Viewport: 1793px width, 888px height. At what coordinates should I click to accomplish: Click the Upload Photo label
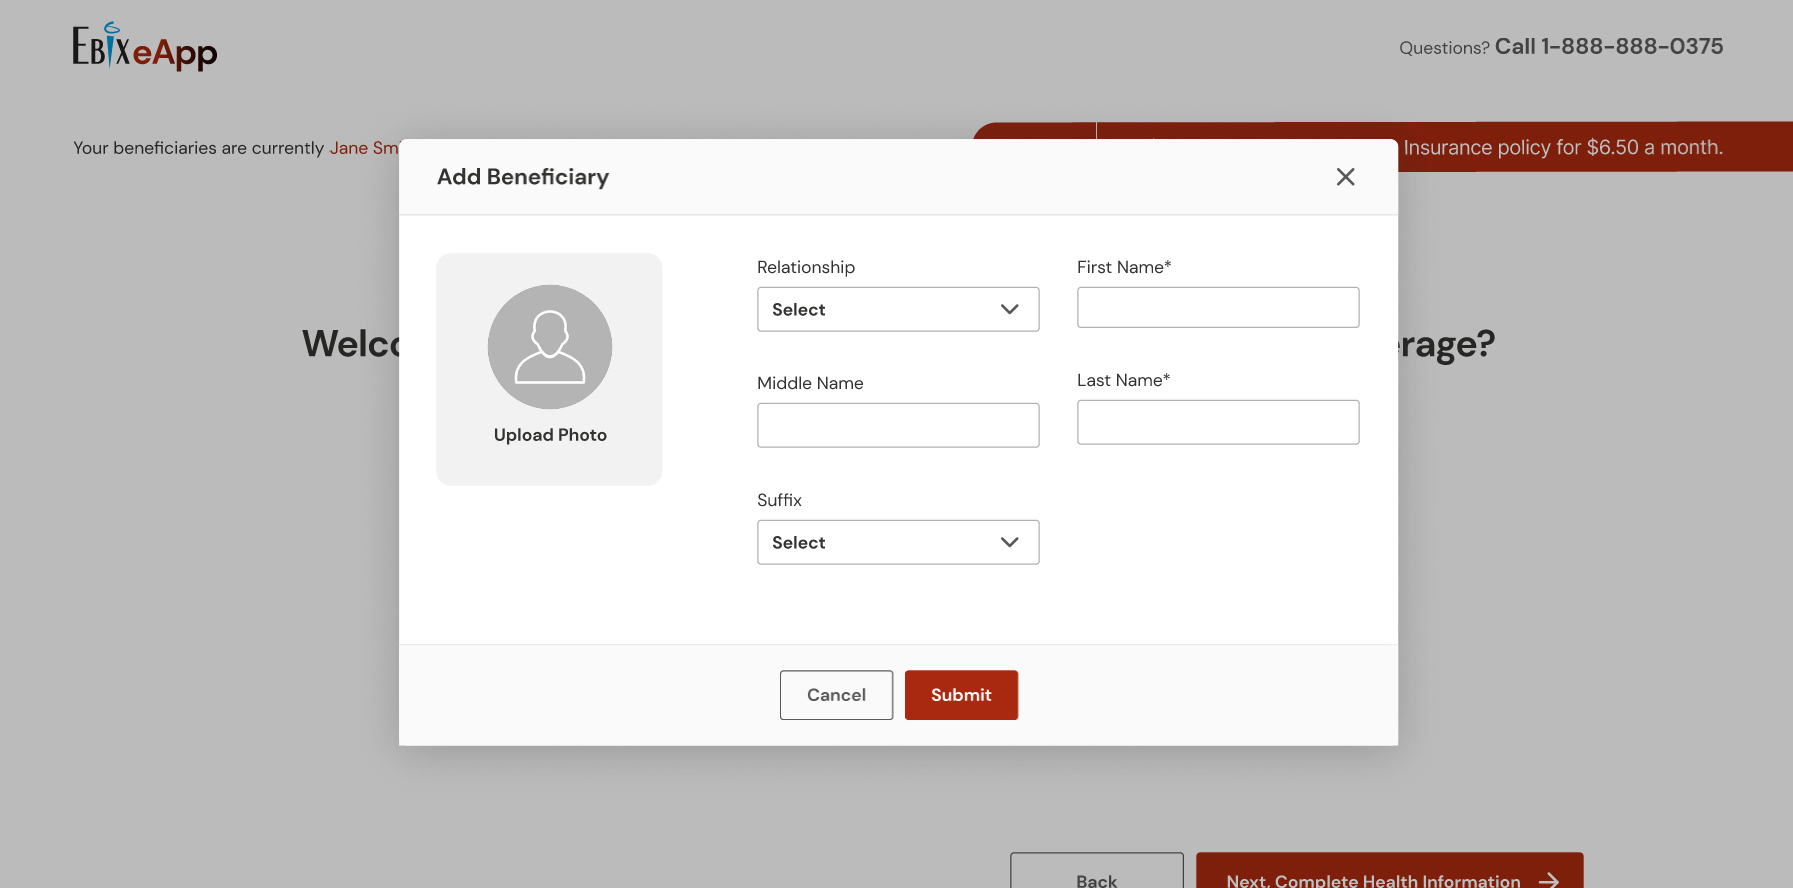[x=550, y=435]
